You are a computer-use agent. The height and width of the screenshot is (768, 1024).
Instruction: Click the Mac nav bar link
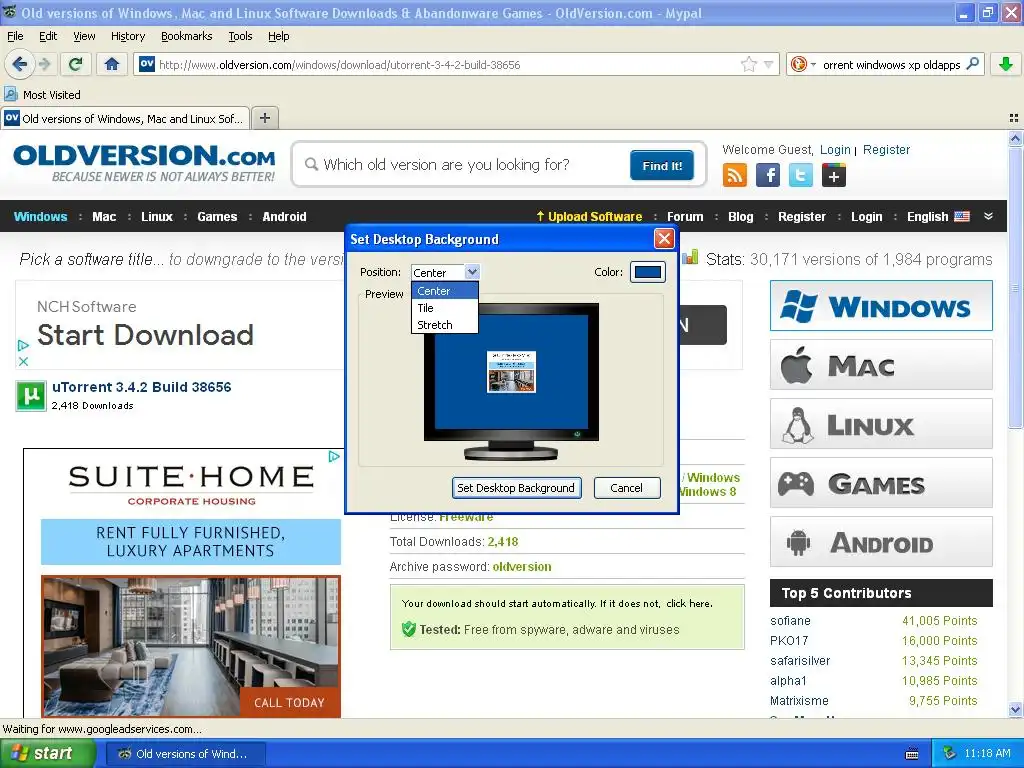(104, 217)
